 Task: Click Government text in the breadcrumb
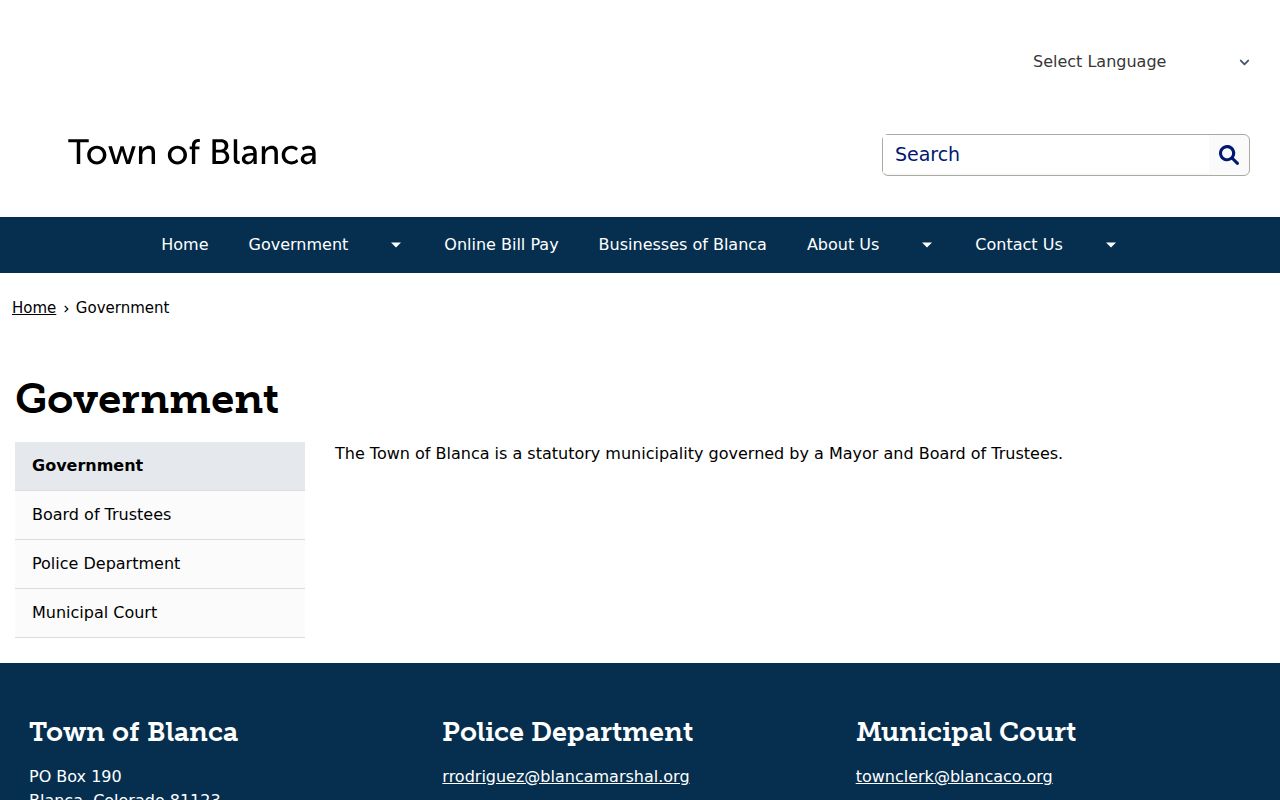(x=123, y=308)
